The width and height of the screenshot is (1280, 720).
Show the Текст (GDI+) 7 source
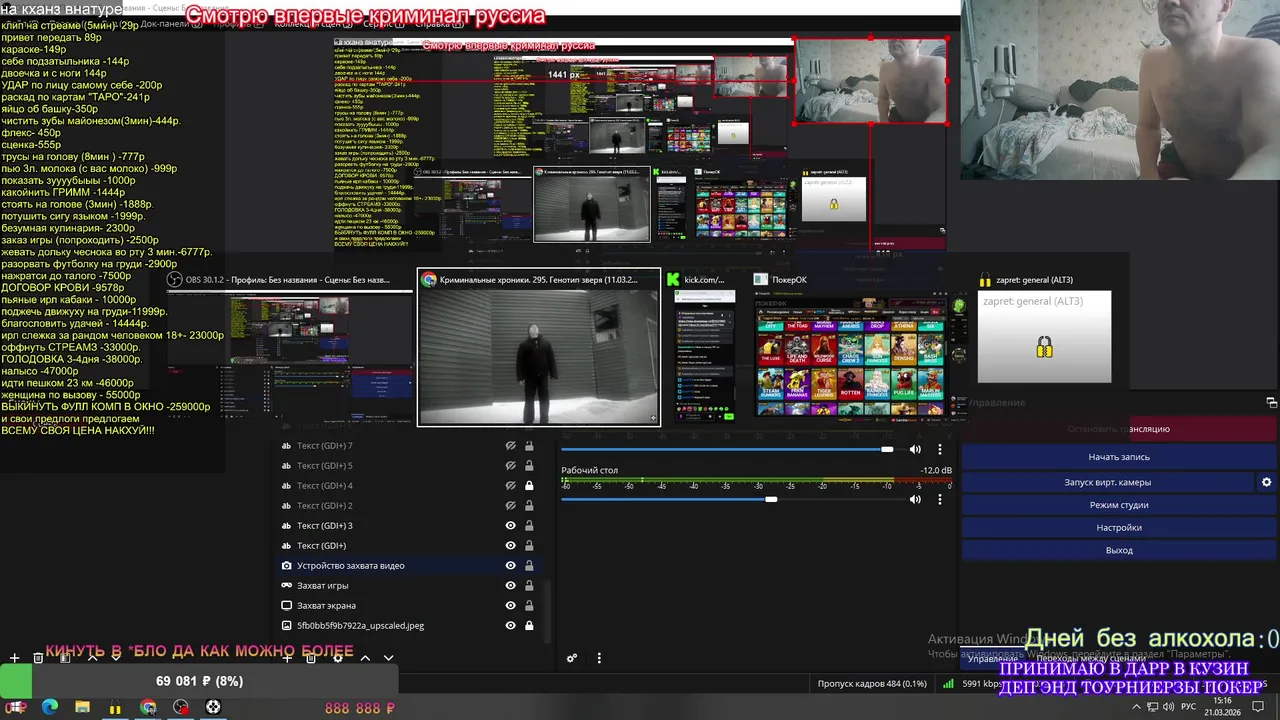(x=511, y=446)
